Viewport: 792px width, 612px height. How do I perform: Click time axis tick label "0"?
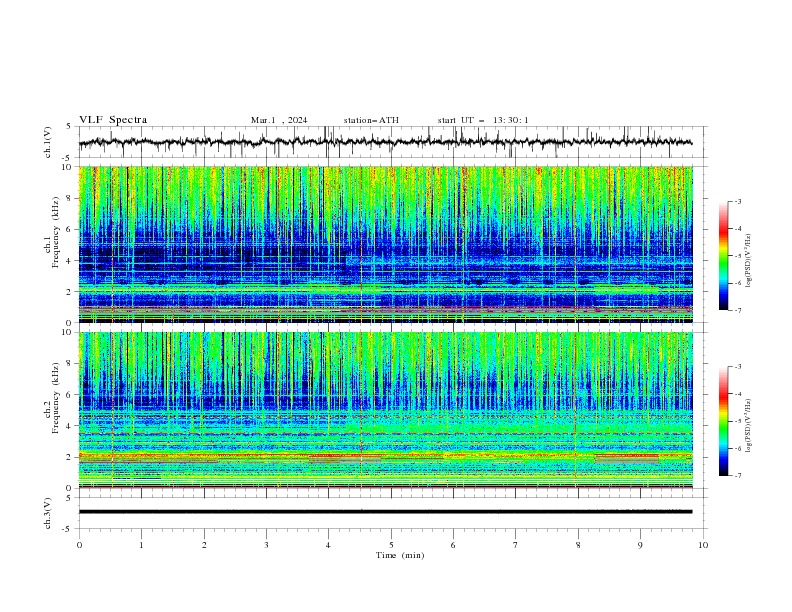[x=79, y=545]
